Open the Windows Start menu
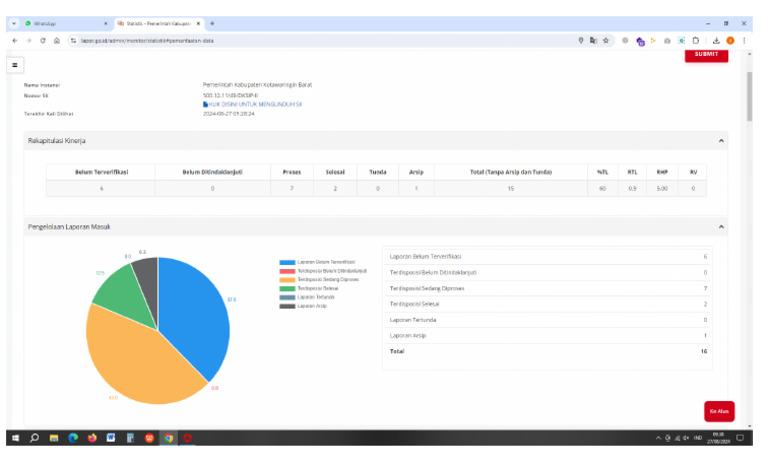Screen dimensions: 768x466 point(15,438)
